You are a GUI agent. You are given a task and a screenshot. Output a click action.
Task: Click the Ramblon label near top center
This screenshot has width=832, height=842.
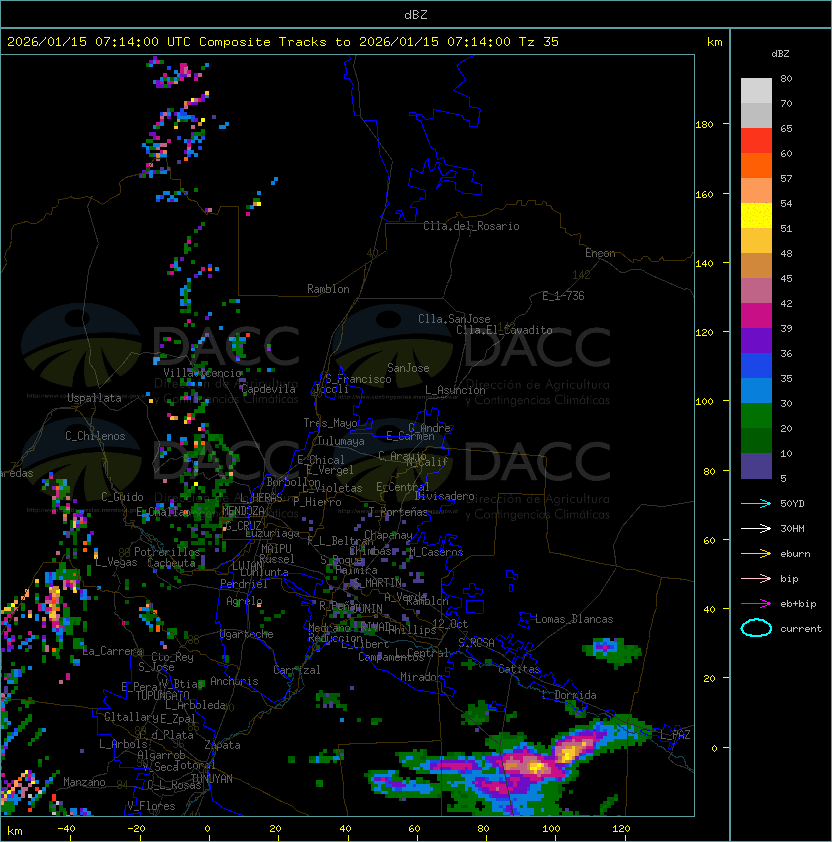coord(328,289)
